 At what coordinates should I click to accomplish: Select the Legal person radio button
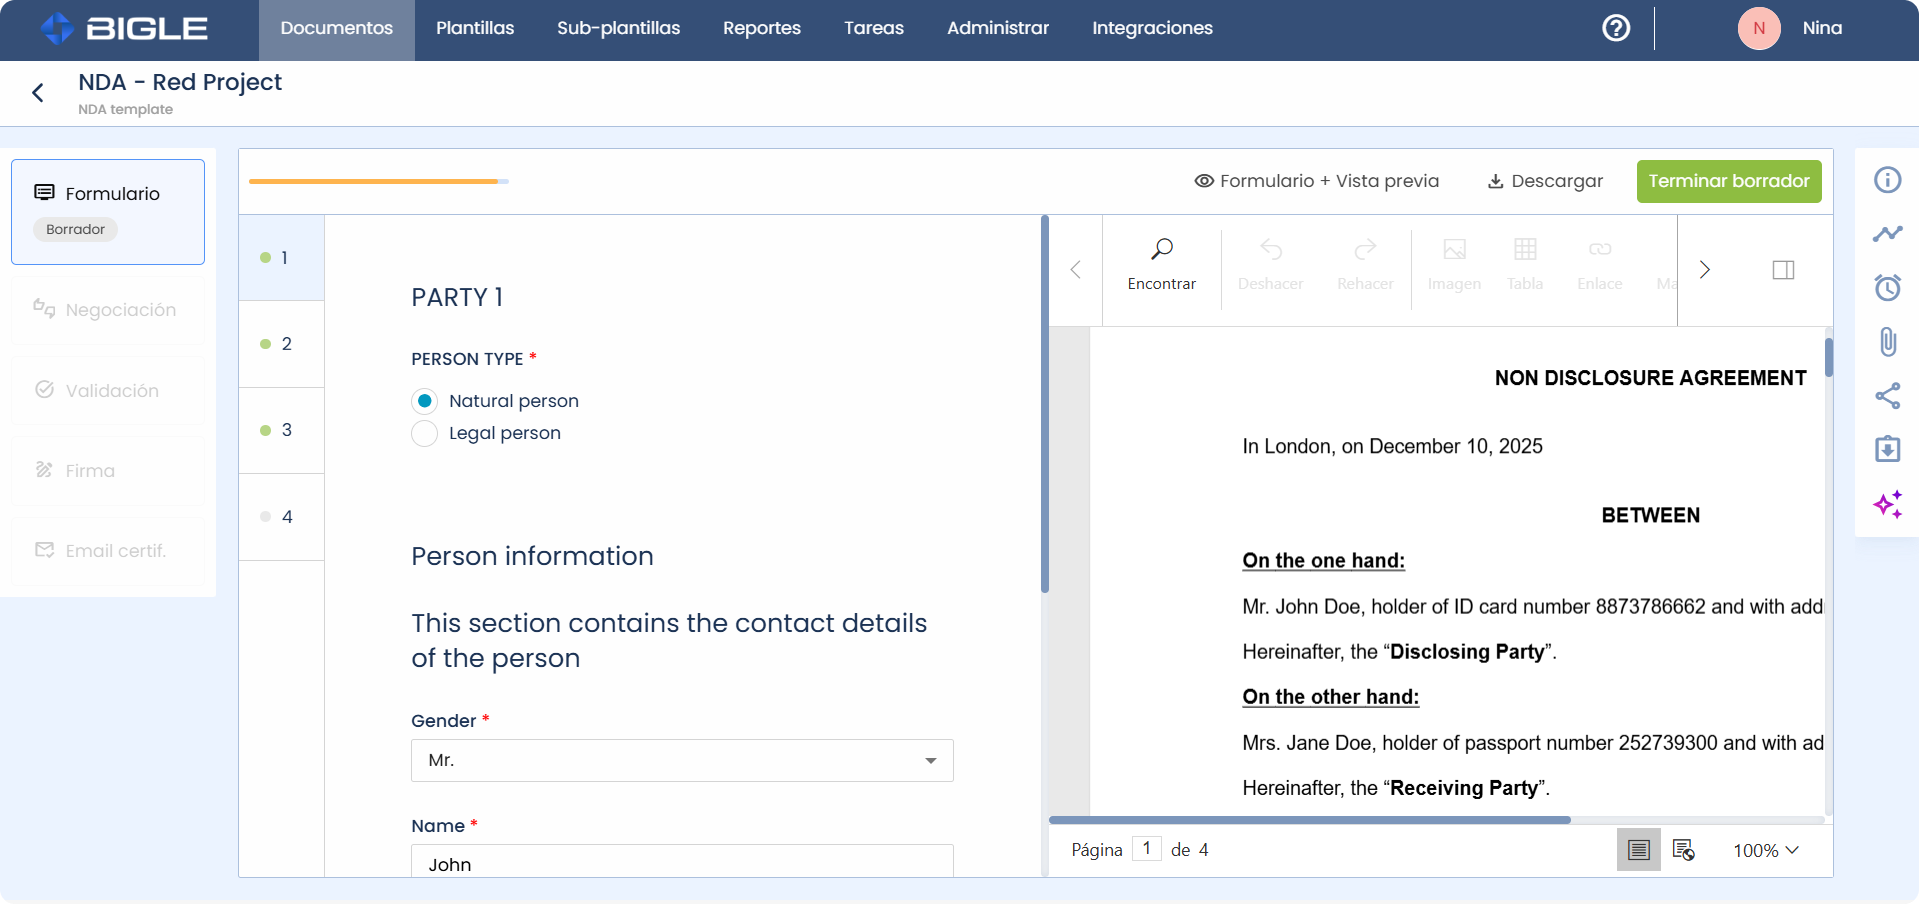[x=425, y=433]
